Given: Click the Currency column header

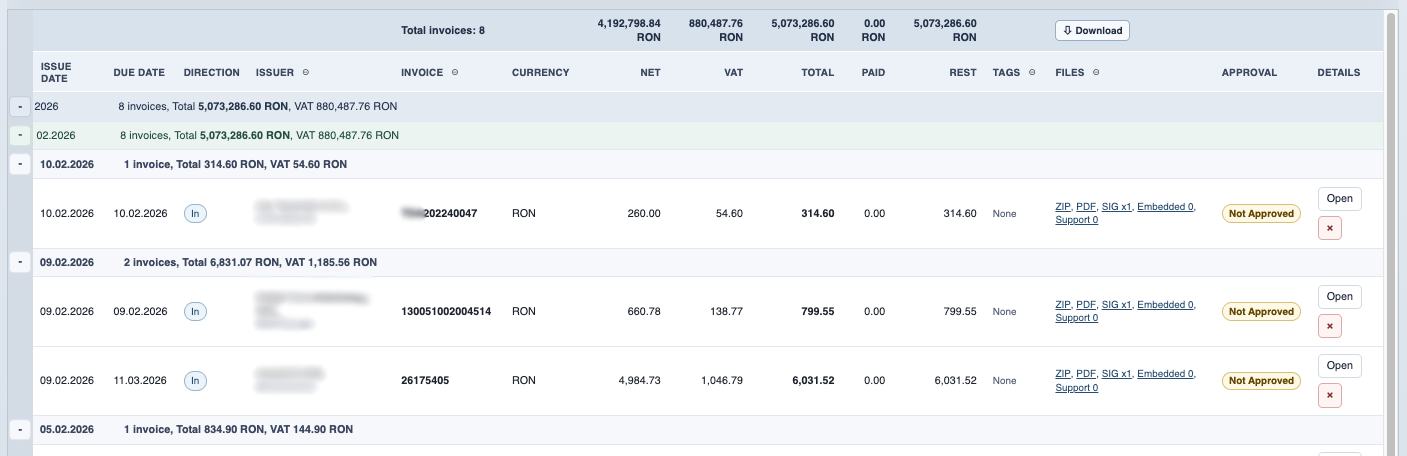Looking at the screenshot, I should coord(540,72).
